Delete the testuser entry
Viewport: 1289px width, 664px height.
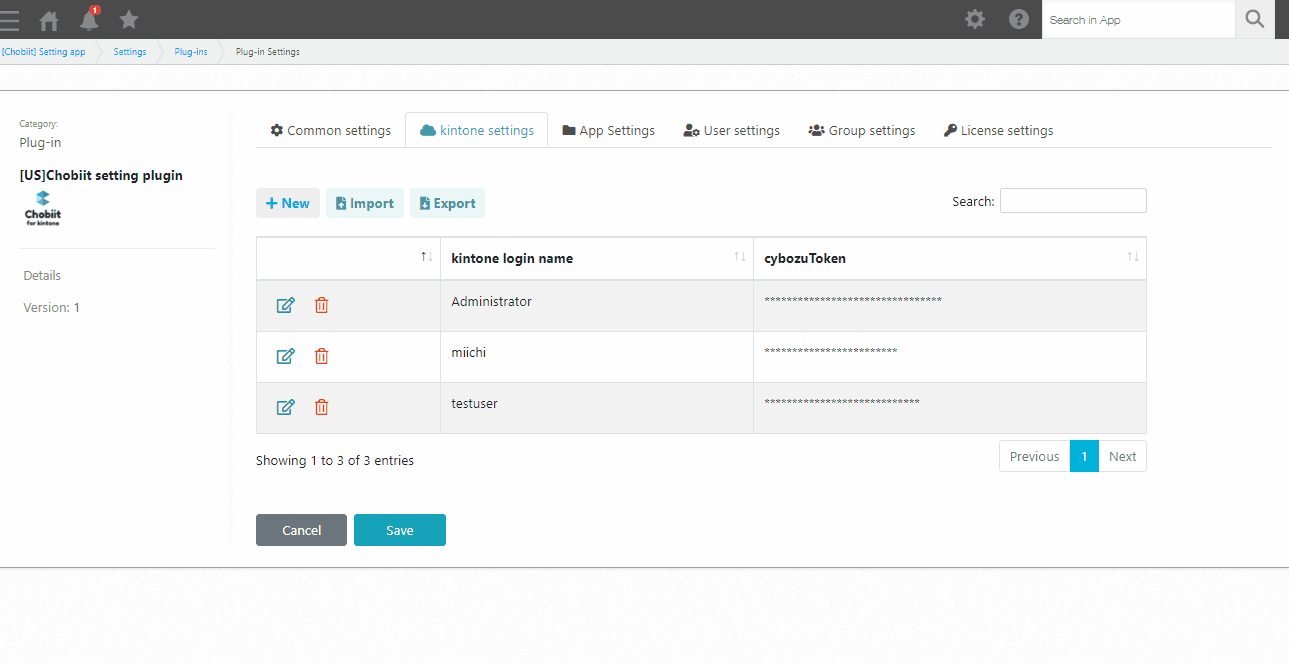(x=321, y=407)
